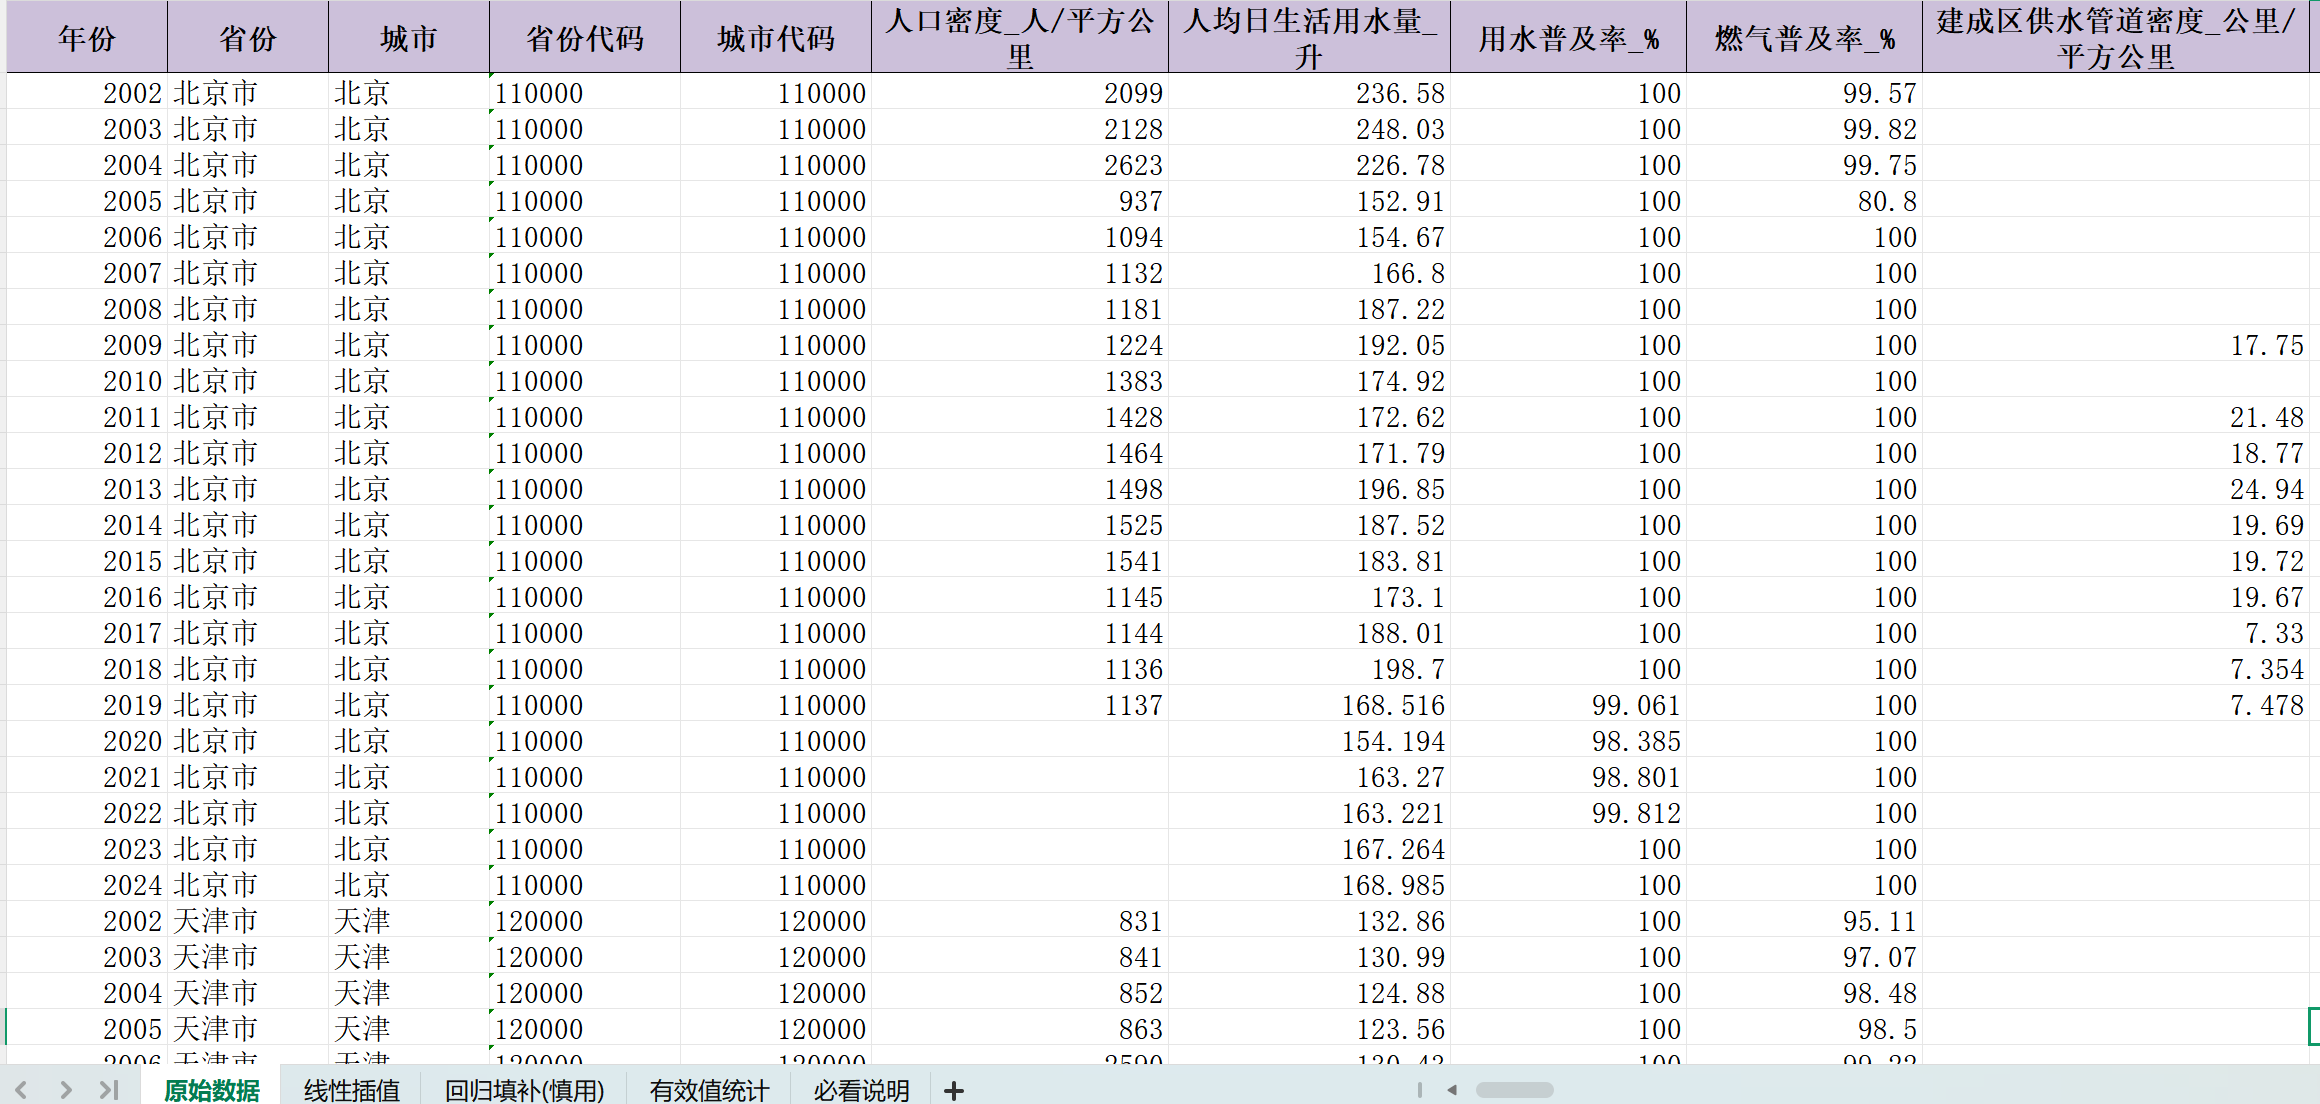Image resolution: width=2320 pixels, height=1104 pixels.
Task: Click the previous sheet navigation arrow
Action: (x=21, y=1089)
